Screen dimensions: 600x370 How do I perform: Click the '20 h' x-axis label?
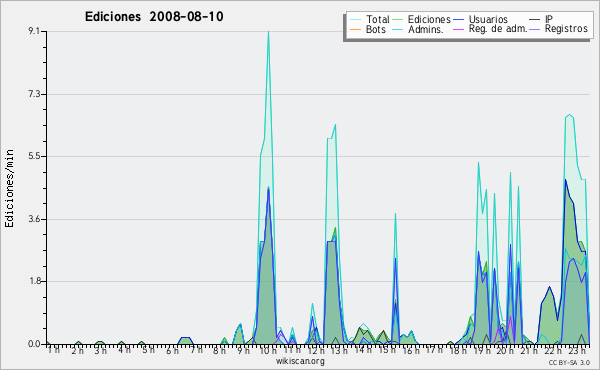click(x=506, y=350)
